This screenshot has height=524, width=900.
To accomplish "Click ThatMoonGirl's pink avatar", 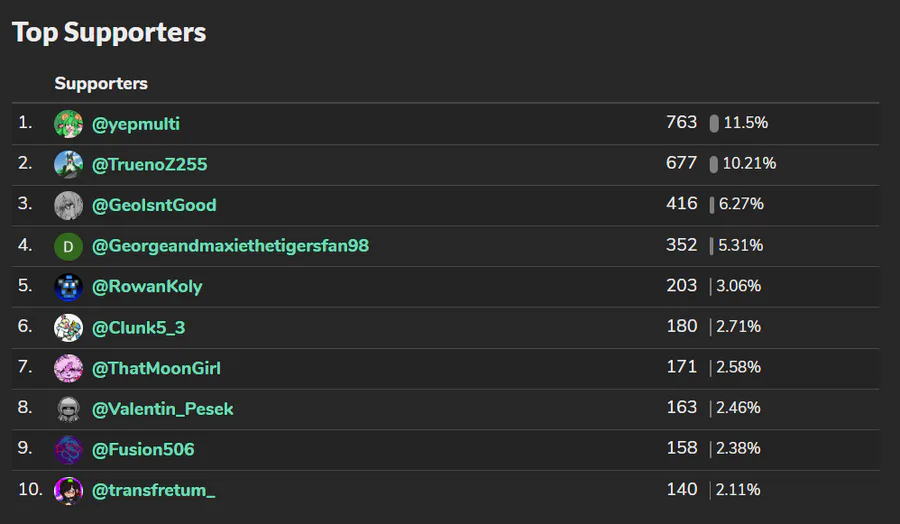I will (x=68, y=368).
